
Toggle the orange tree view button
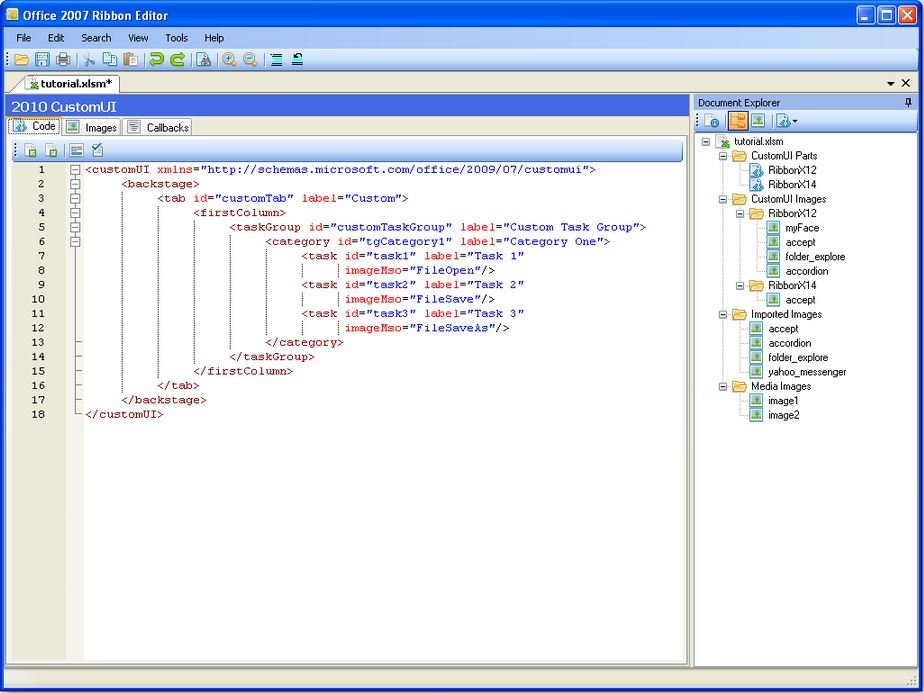point(737,121)
